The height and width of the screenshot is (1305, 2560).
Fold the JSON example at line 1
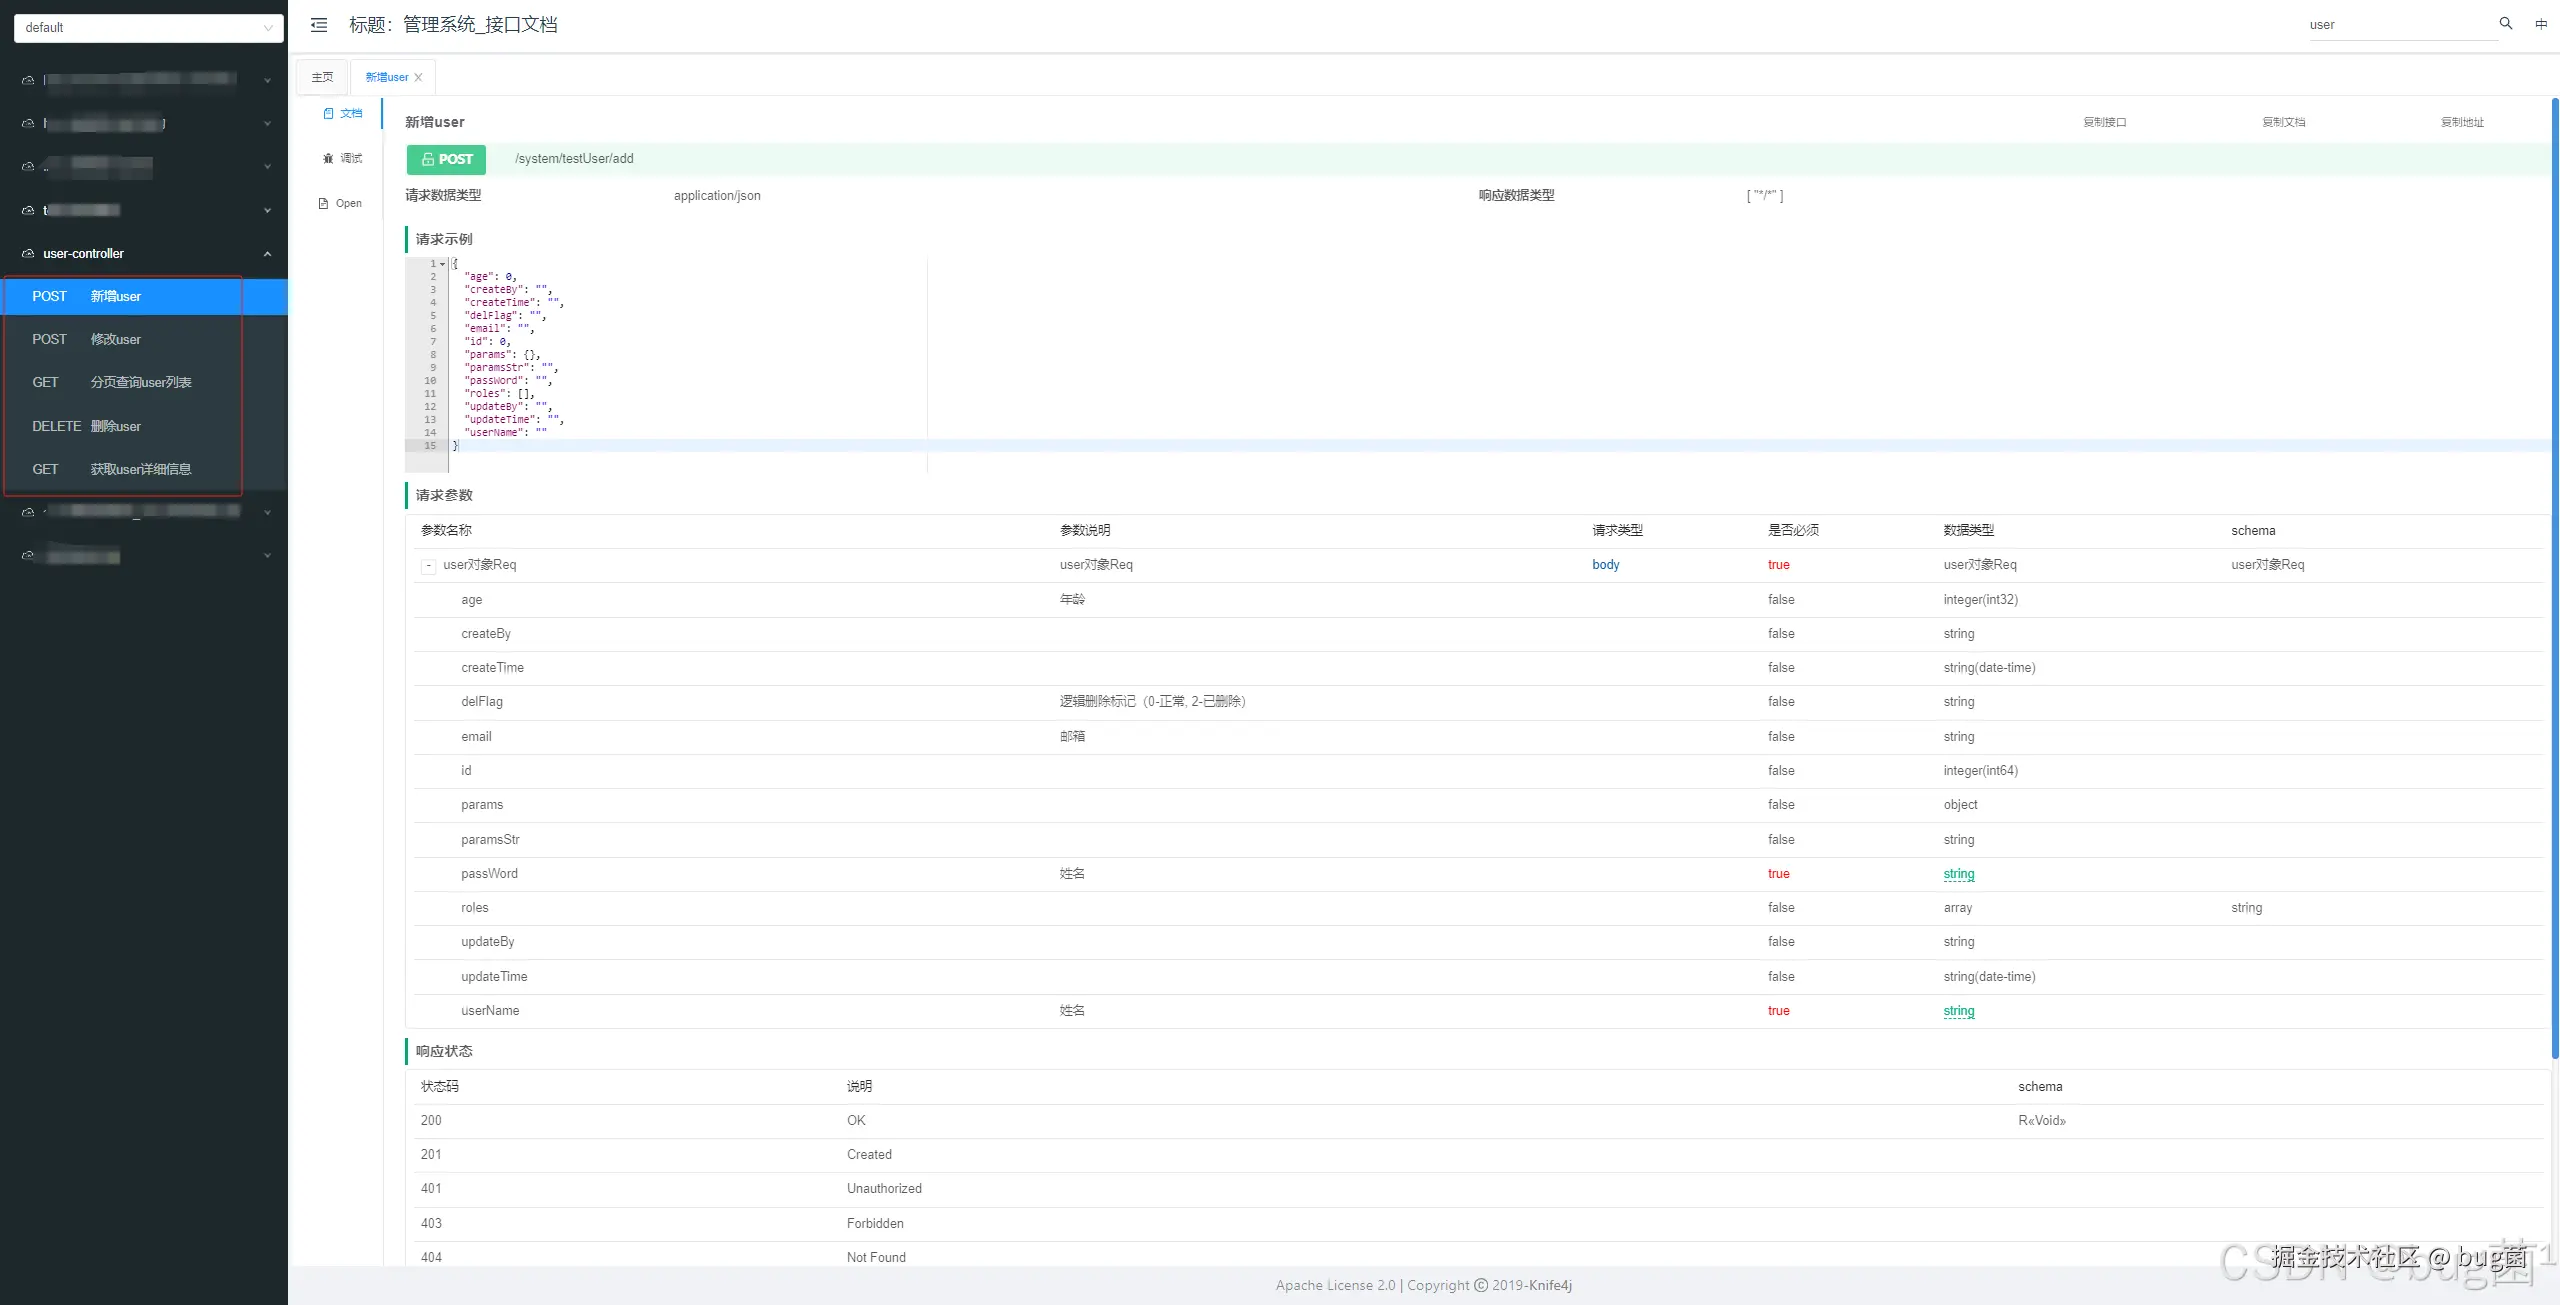(x=442, y=264)
